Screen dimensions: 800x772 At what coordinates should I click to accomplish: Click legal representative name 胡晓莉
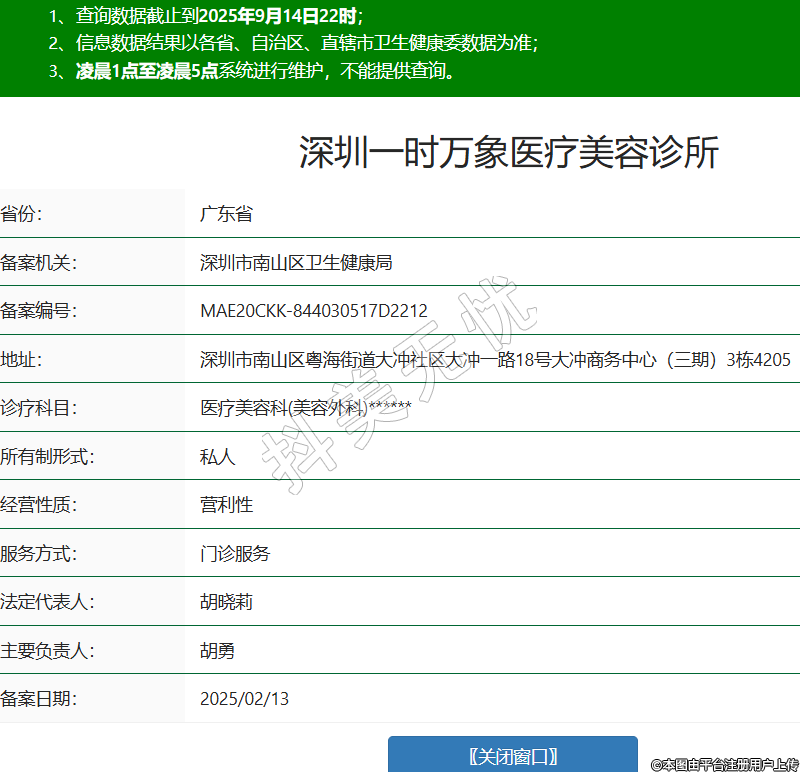227,602
